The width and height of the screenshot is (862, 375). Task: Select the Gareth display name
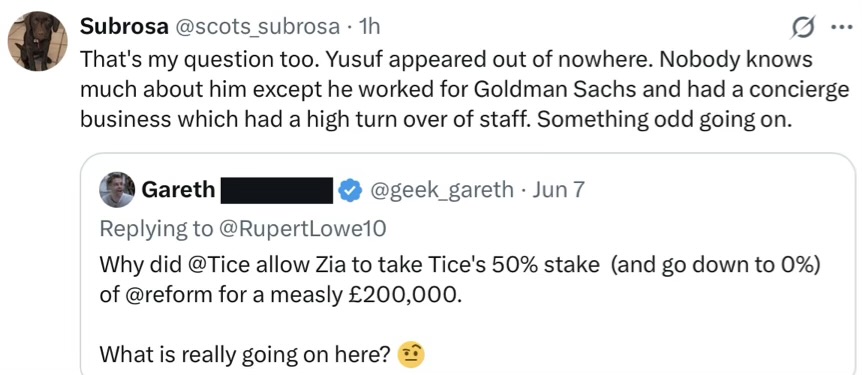click(x=178, y=190)
